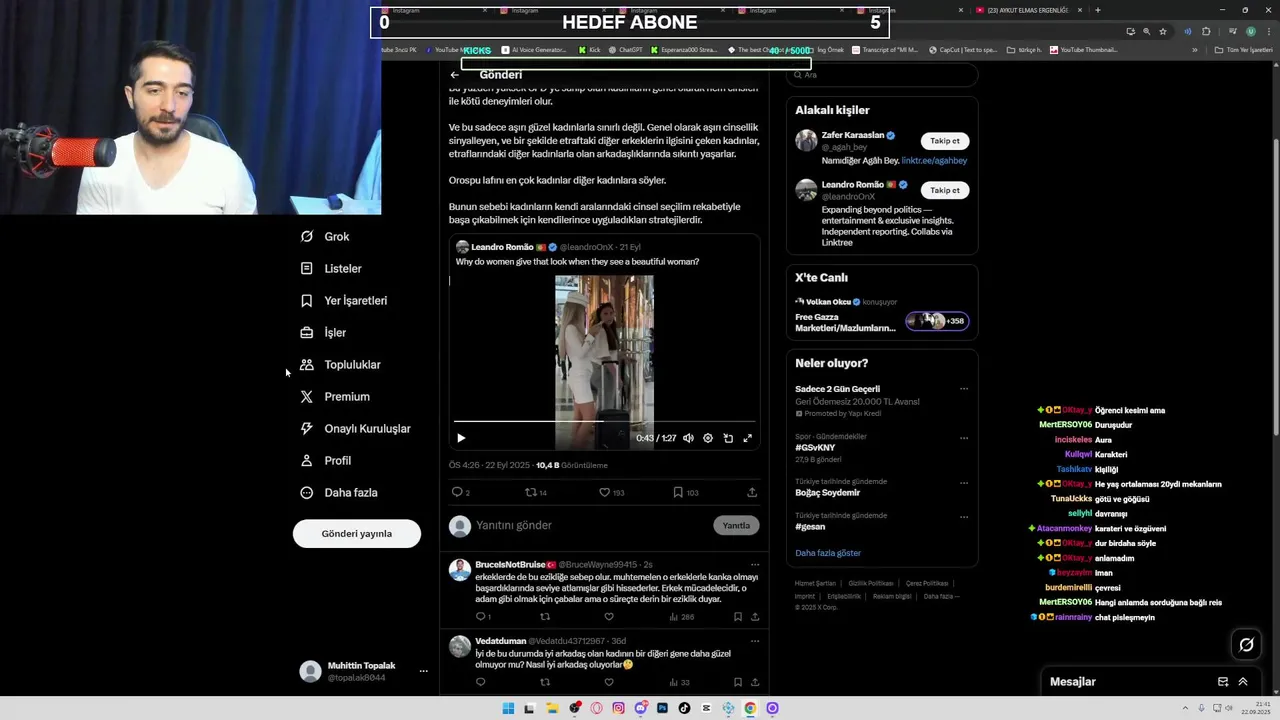The height and width of the screenshot is (720, 1280).
Task: Like the BruceIsNotBruise reply
Action: (x=608, y=617)
